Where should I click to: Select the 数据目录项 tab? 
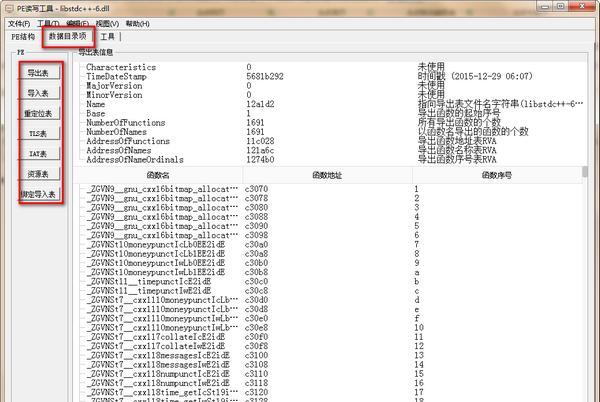[x=68, y=36]
